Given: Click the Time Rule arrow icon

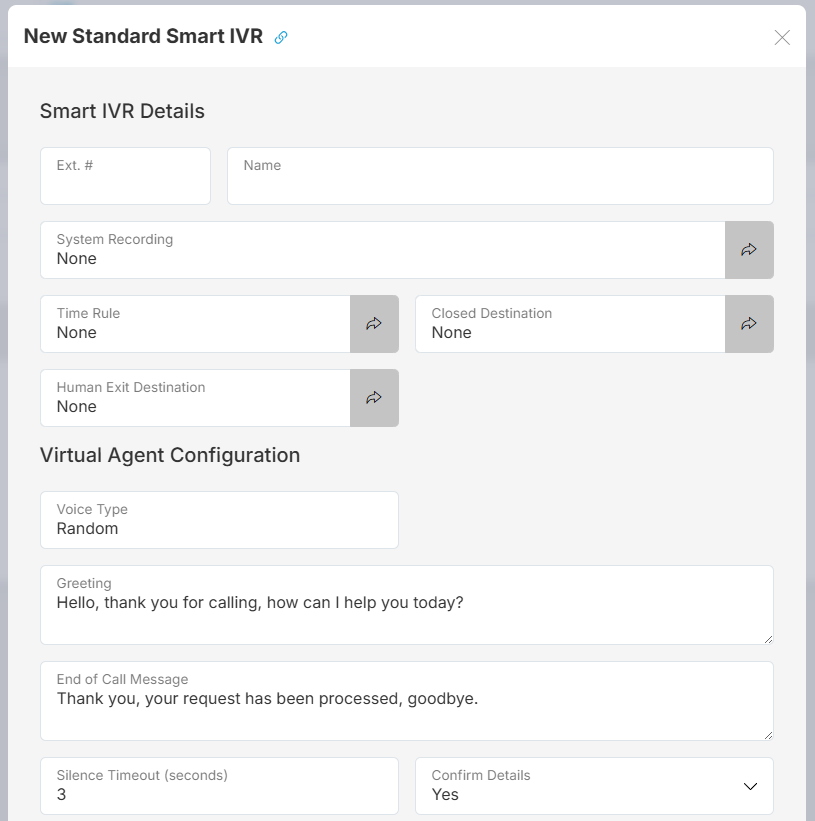Looking at the screenshot, I should coord(374,323).
